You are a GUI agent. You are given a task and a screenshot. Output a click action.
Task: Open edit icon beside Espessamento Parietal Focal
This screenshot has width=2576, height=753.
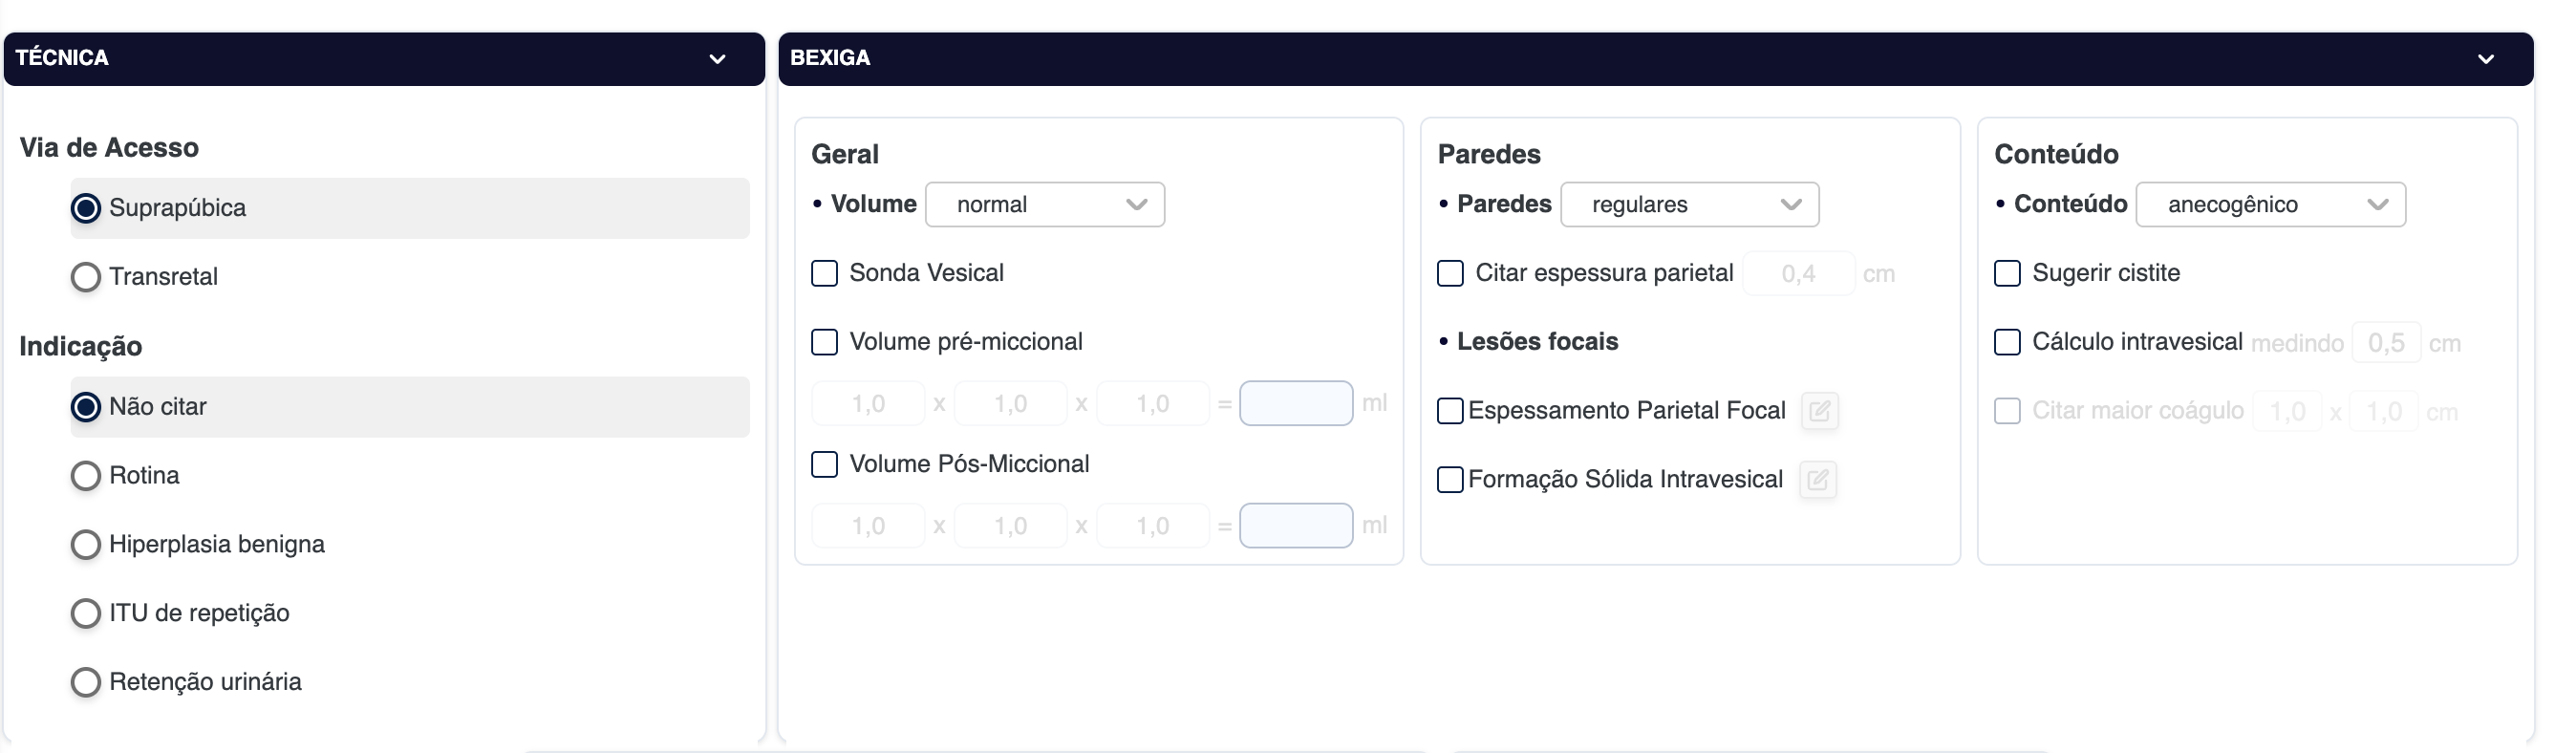tap(1819, 411)
